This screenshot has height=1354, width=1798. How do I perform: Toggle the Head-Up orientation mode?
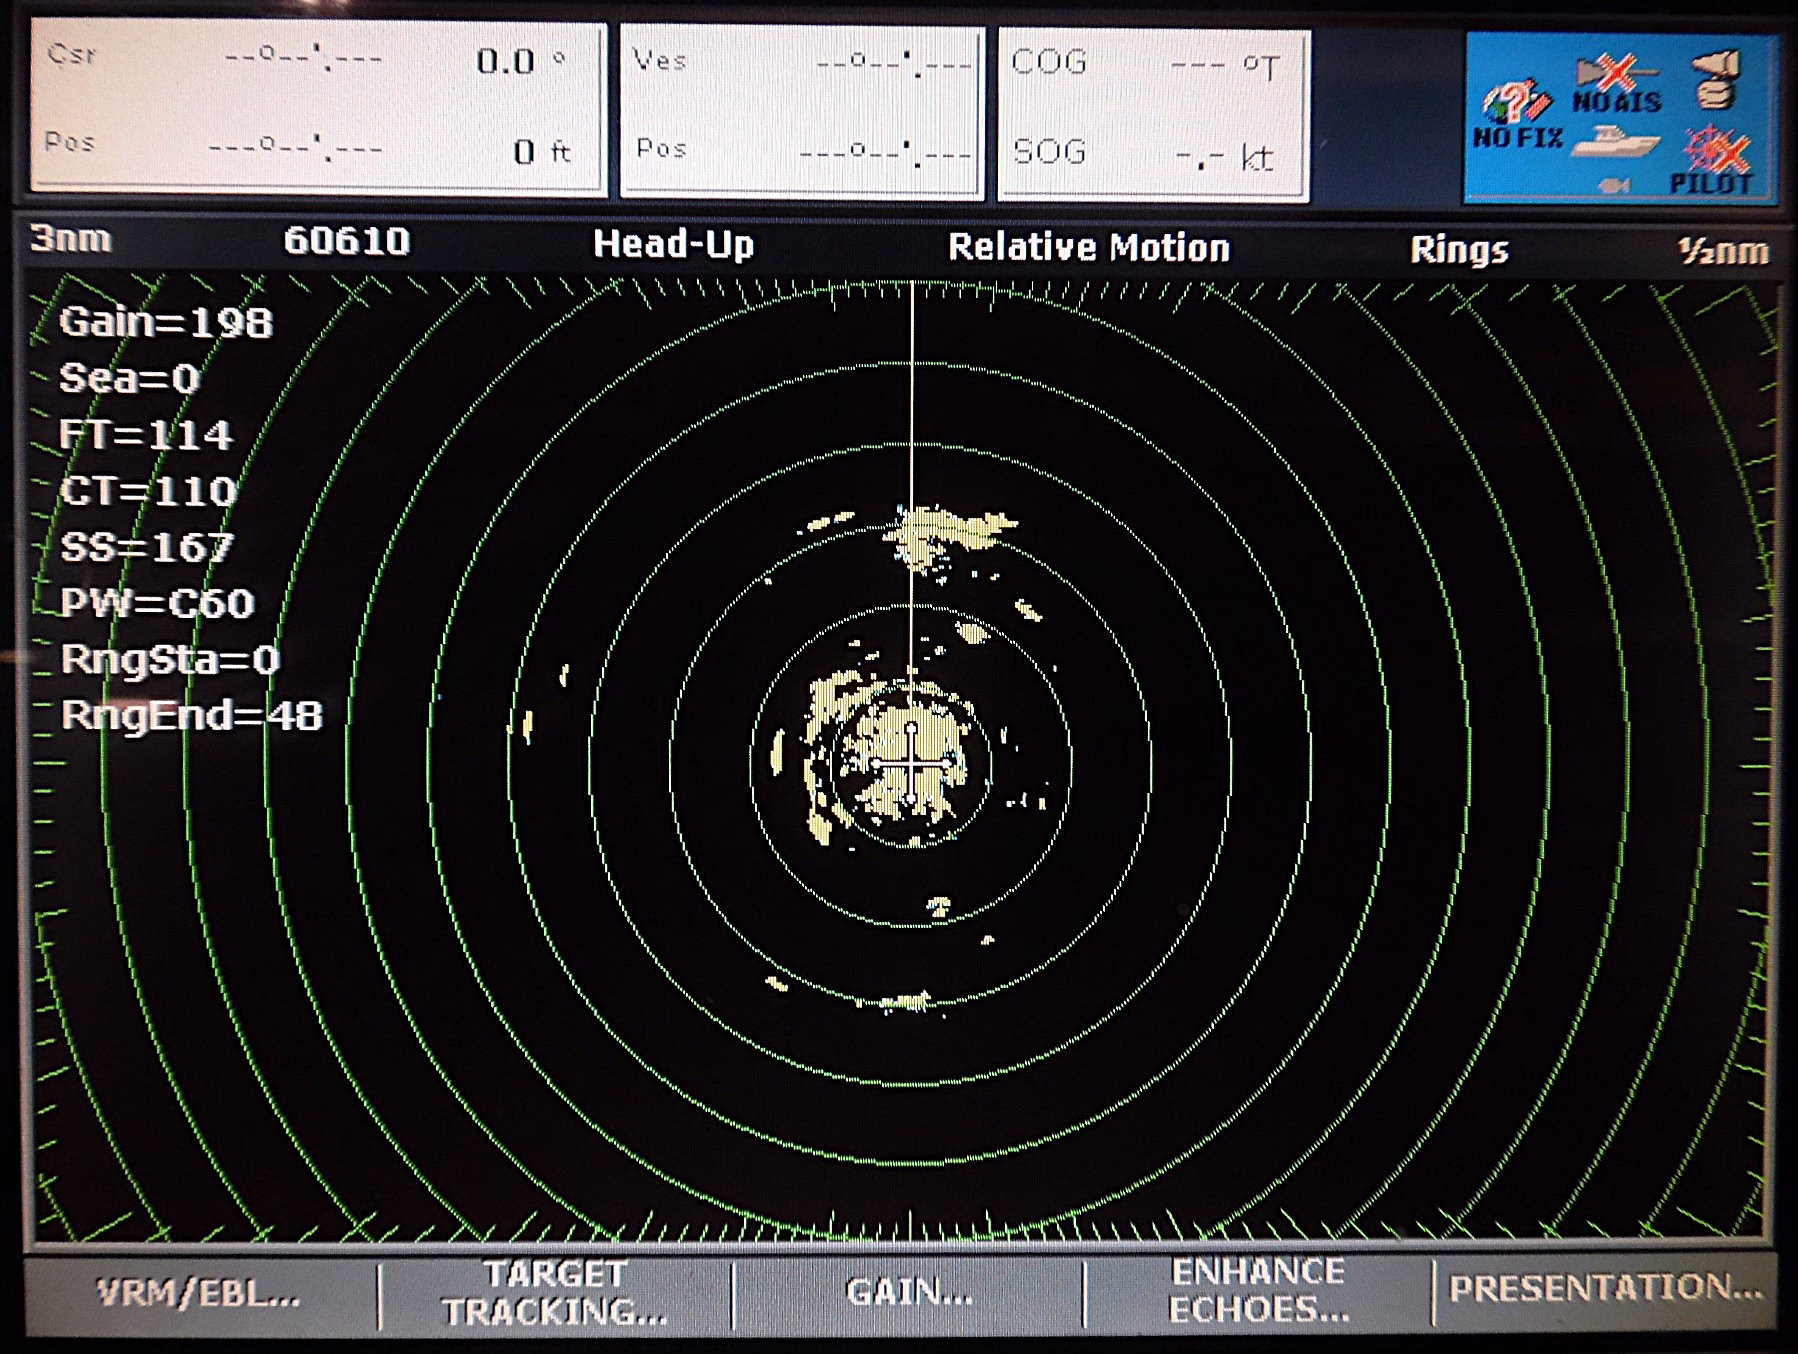(x=673, y=244)
